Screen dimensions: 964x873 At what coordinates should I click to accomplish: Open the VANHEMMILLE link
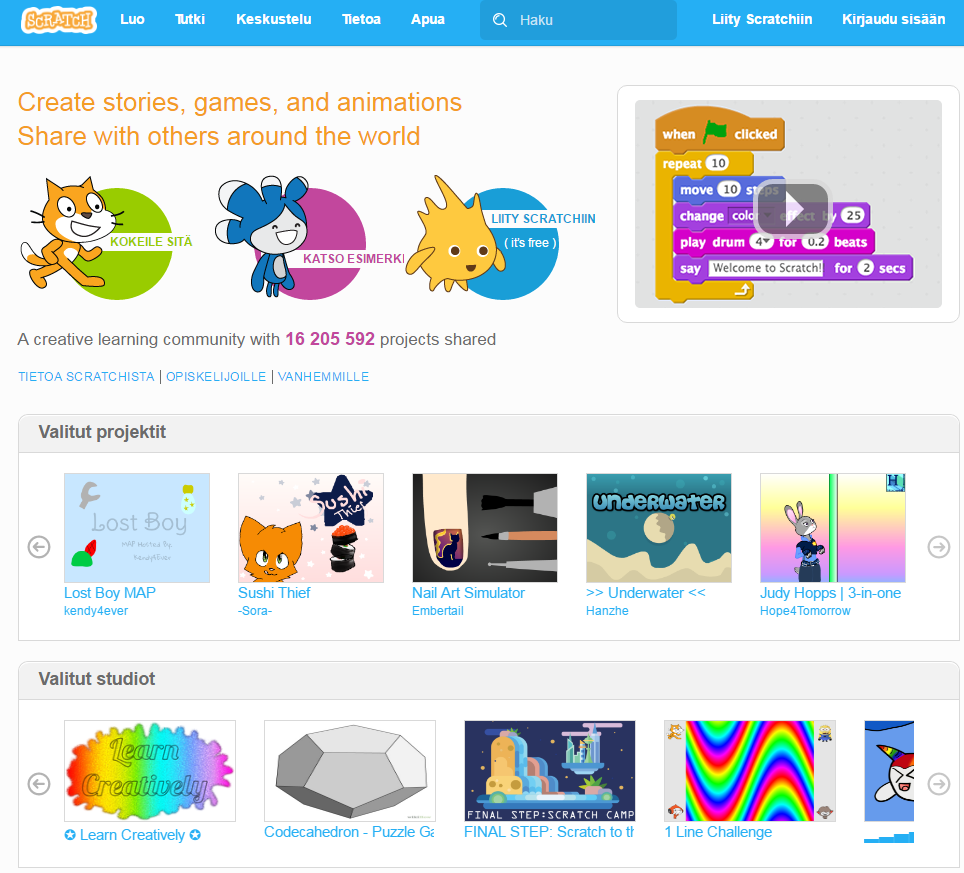tap(323, 376)
